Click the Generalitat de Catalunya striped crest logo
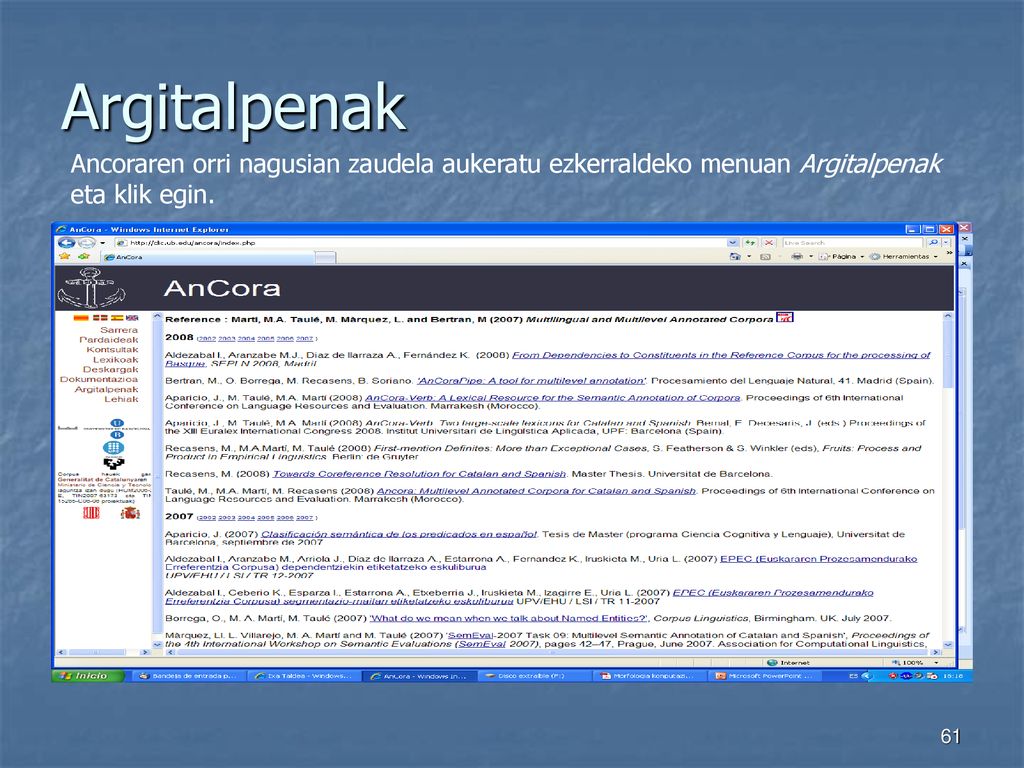1024x768 pixels. [x=91, y=513]
